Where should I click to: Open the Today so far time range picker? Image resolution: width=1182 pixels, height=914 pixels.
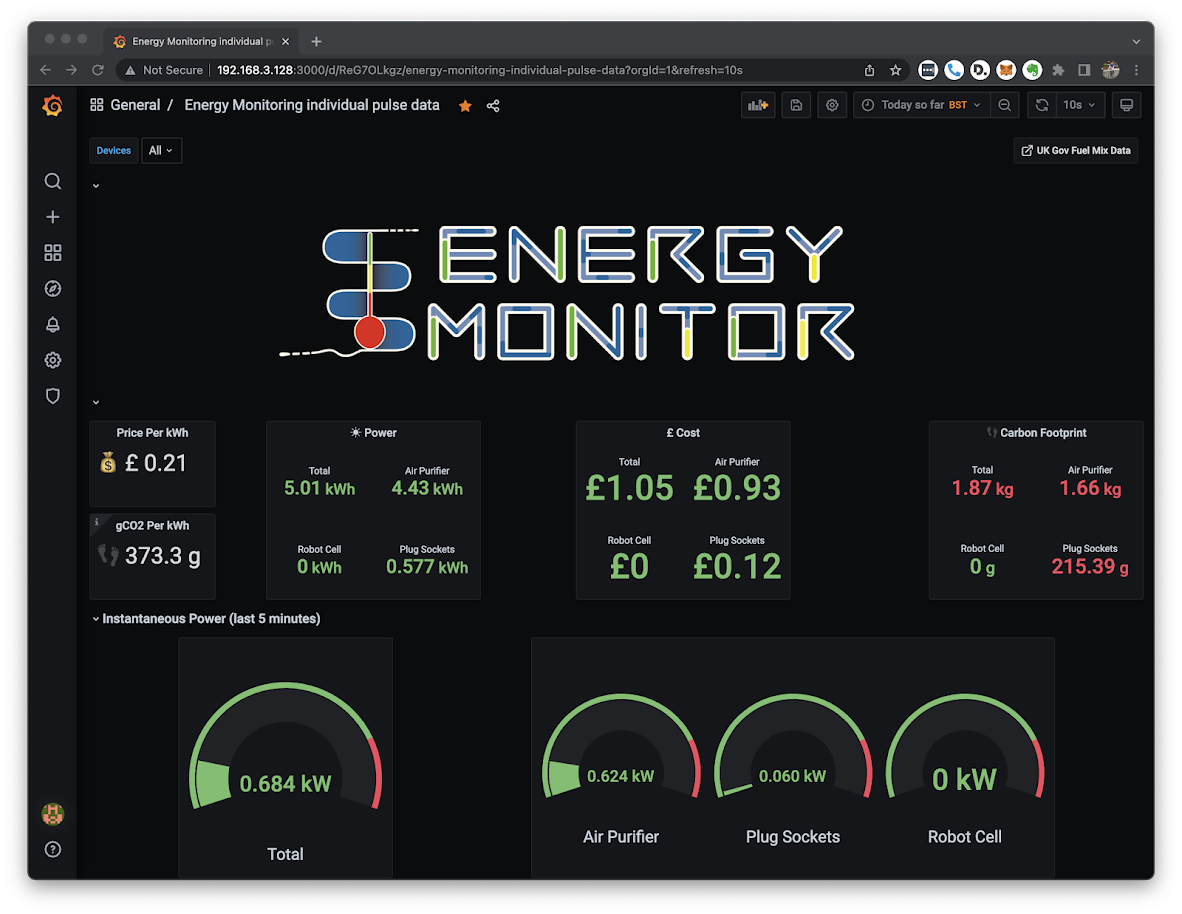click(x=919, y=104)
